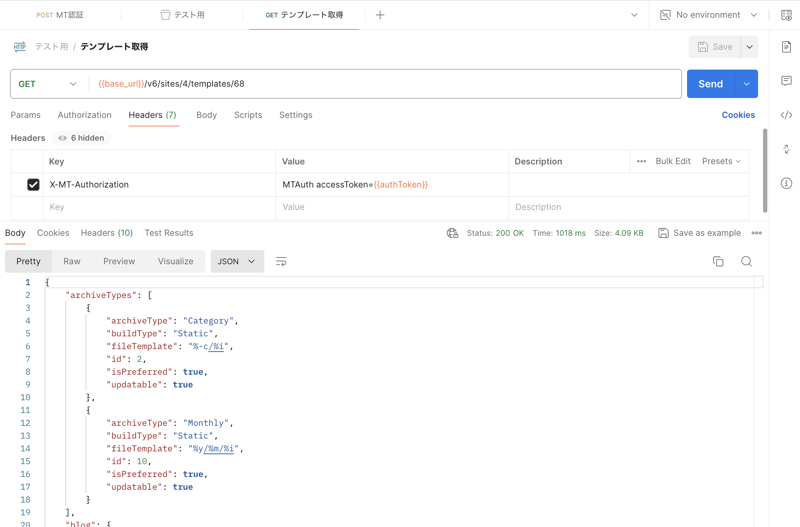
Task: Expand the JSON format dropdown
Action: 237,261
